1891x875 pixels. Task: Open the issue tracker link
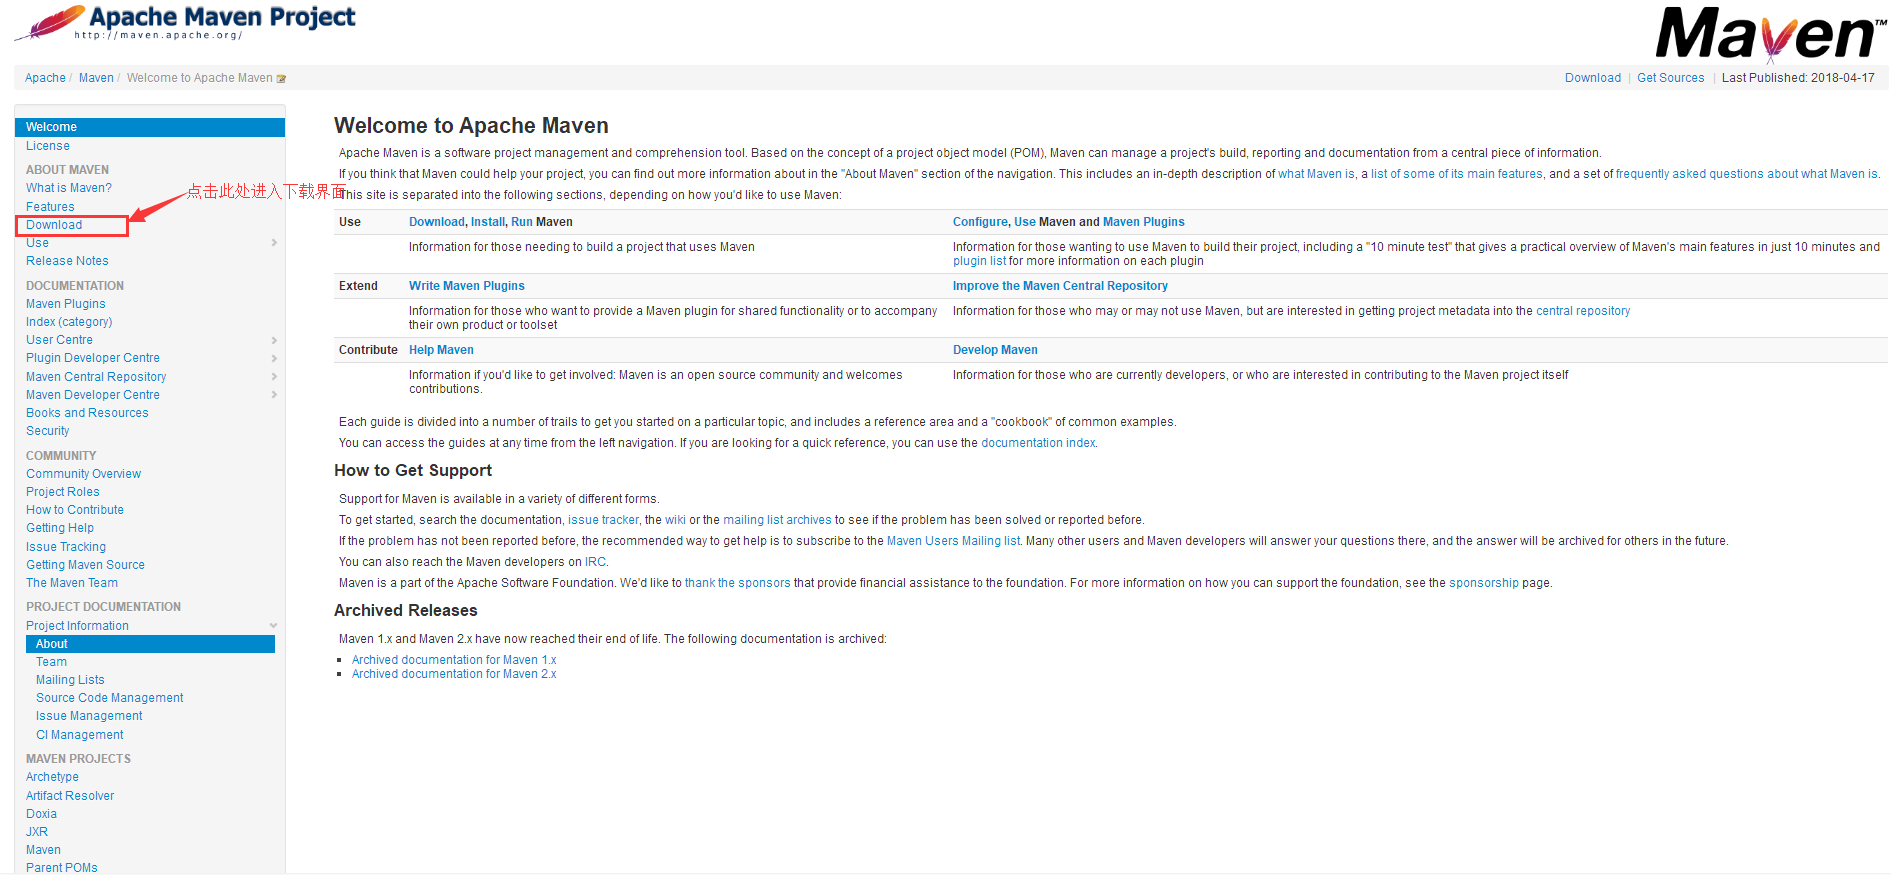coord(603,520)
